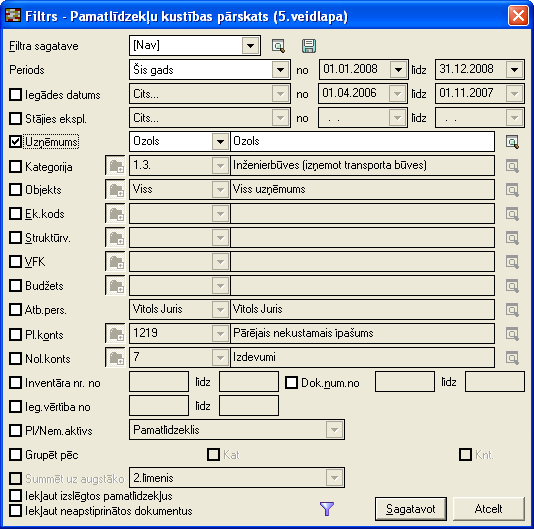Open the period start date 01.01.2008 dropdown

click(398, 69)
